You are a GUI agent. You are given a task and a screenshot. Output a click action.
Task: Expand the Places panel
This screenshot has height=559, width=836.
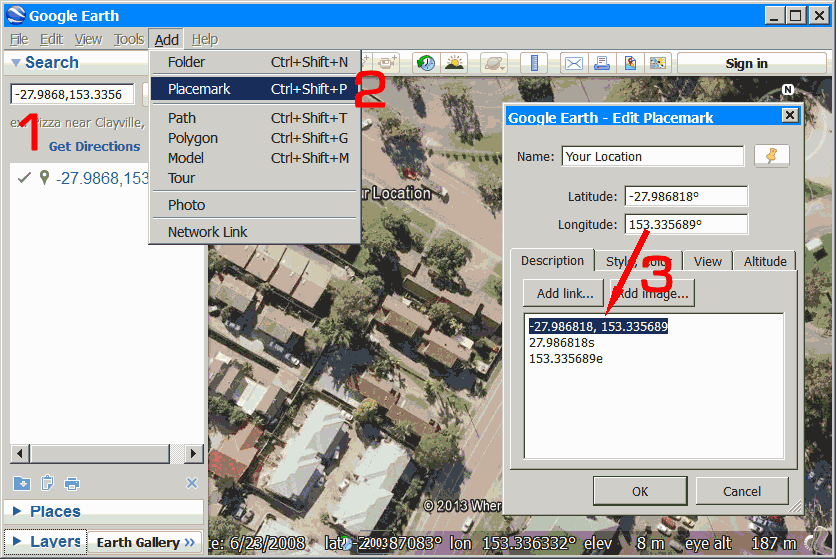coord(17,511)
